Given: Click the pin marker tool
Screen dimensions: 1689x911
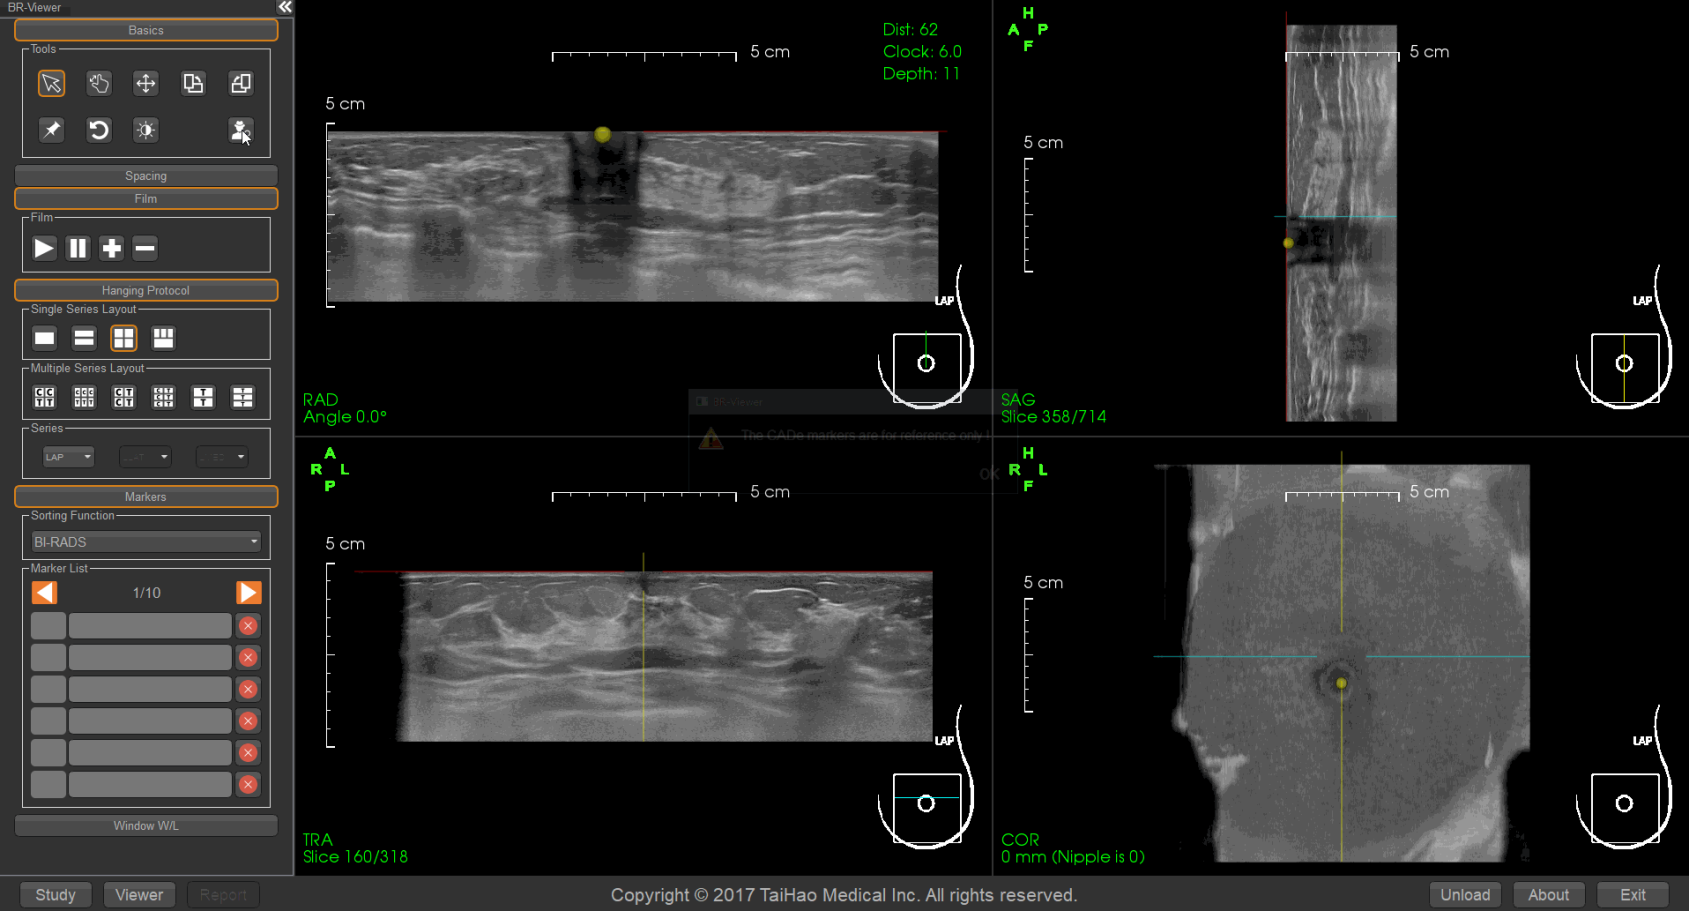Looking at the screenshot, I should (x=51, y=130).
